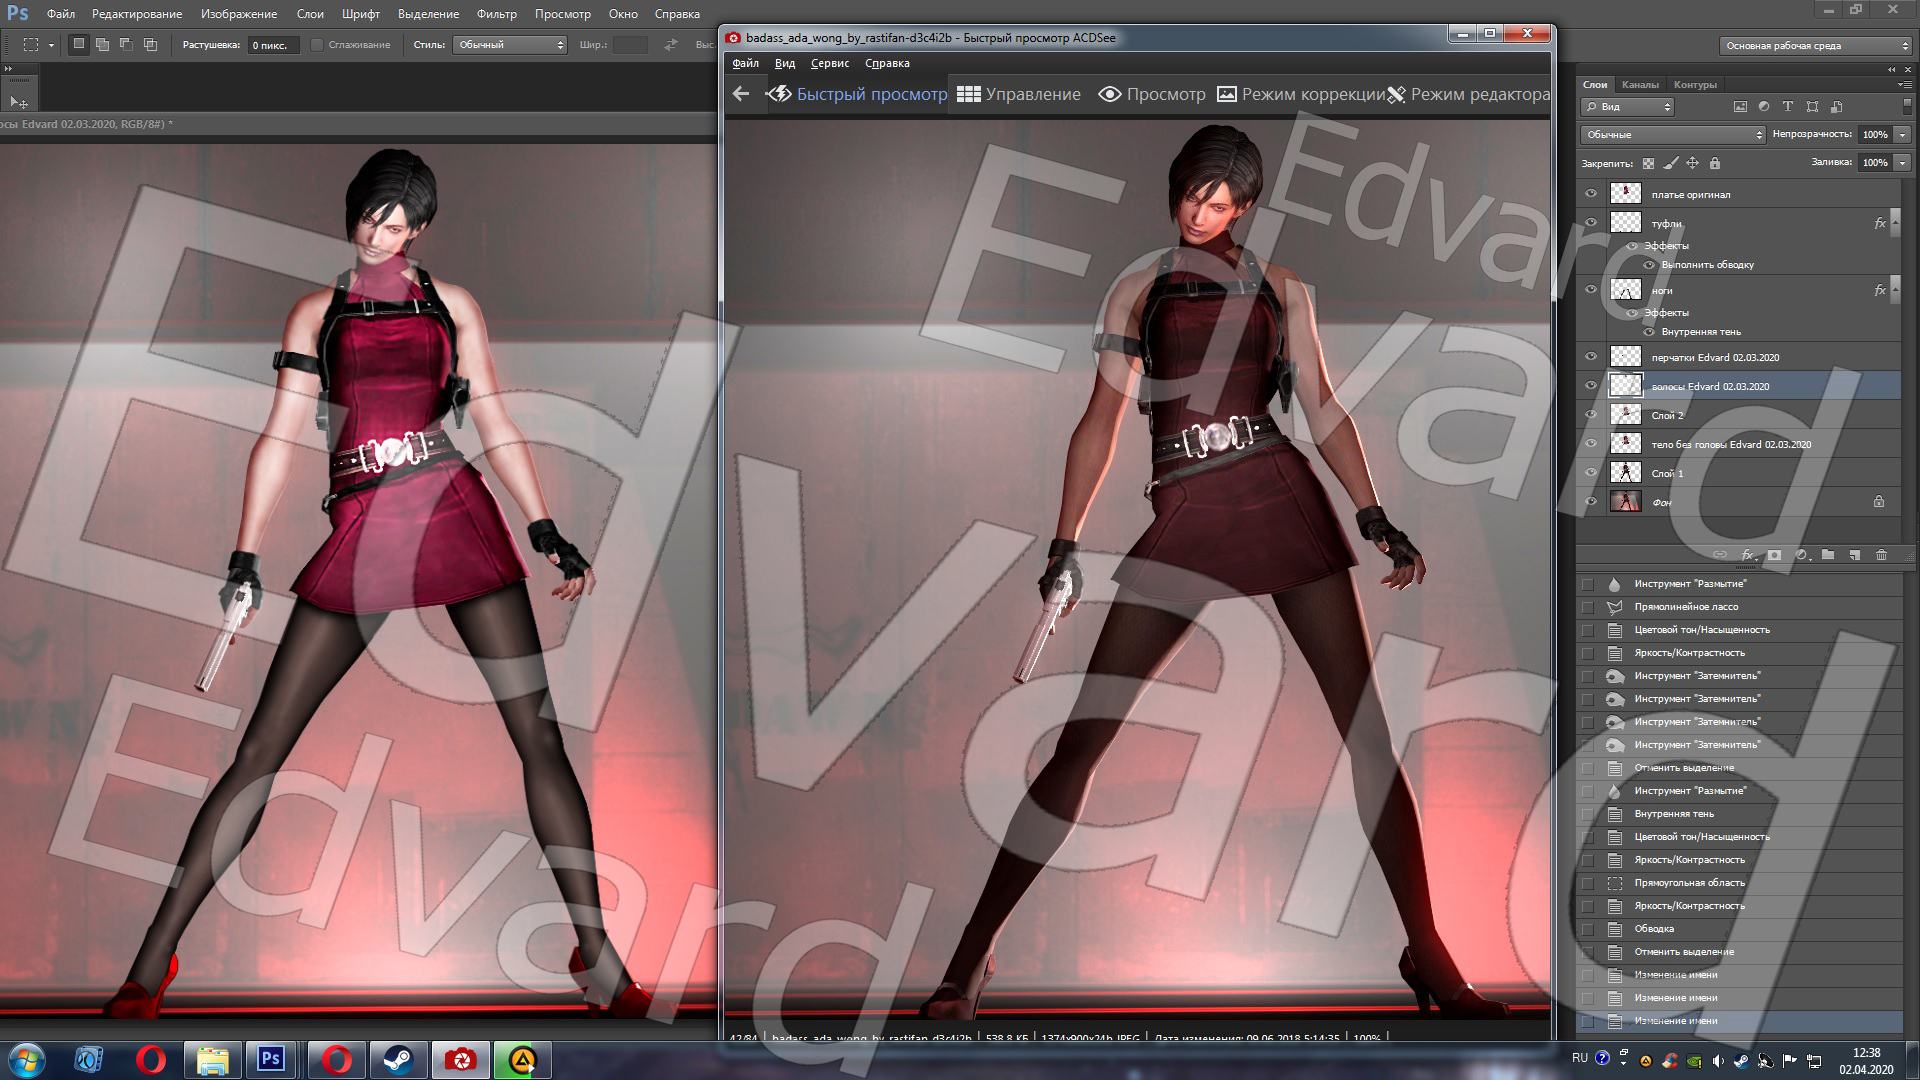Toggle visibility of платье оригинал layer

click(1591, 194)
